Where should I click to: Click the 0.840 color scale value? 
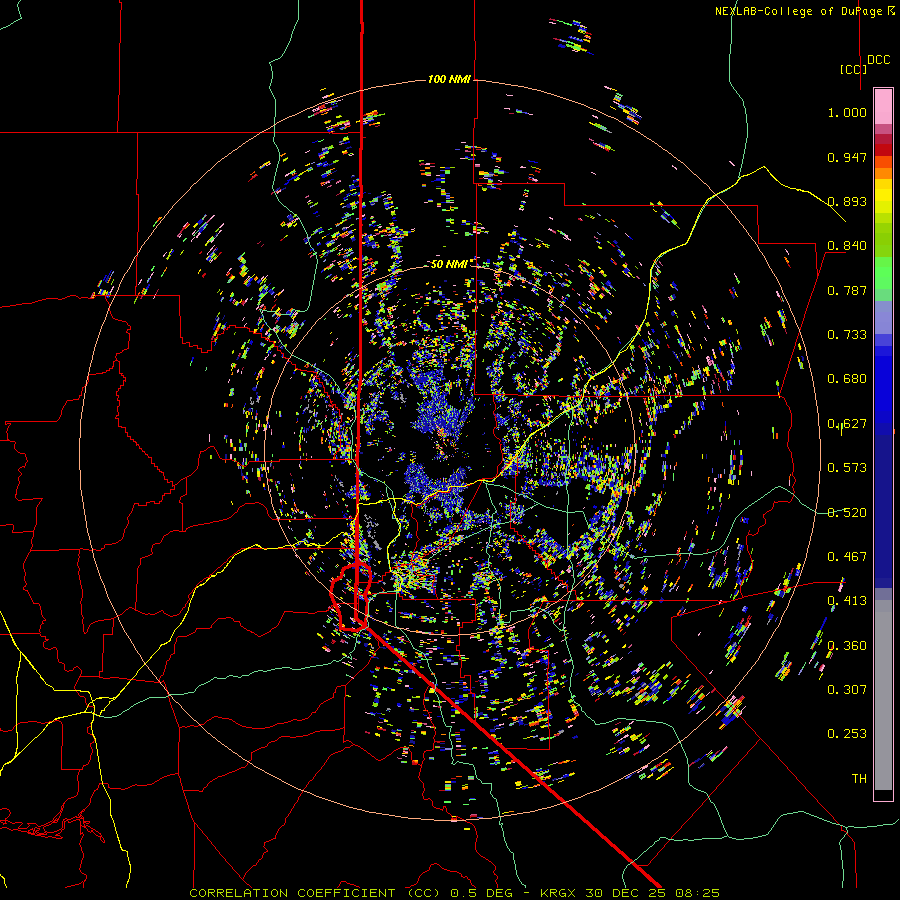tap(847, 246)
